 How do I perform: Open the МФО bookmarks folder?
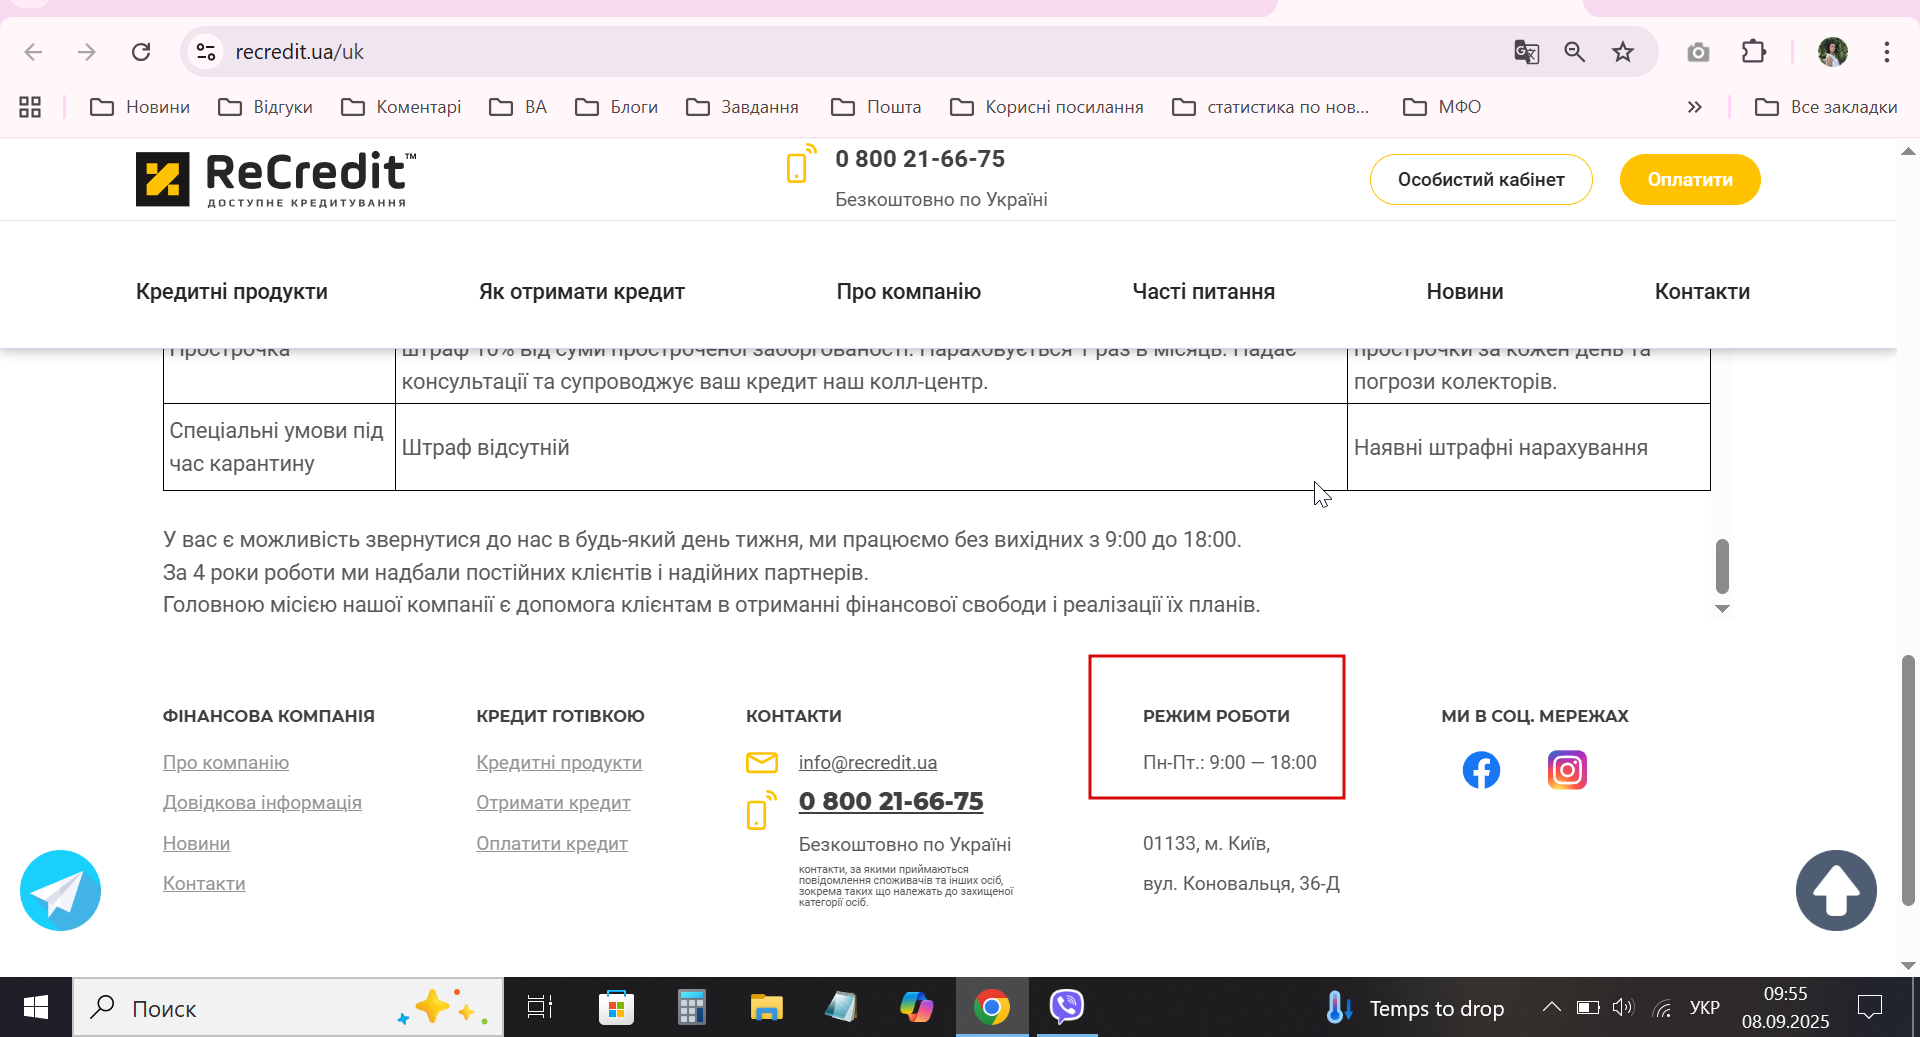pyautogui.click(x=1442, y=107)
